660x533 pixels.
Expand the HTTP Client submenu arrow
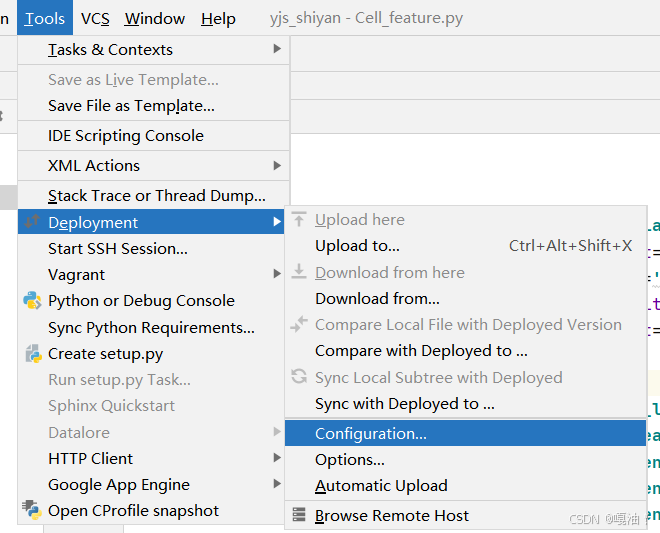[x=277, y=458]
